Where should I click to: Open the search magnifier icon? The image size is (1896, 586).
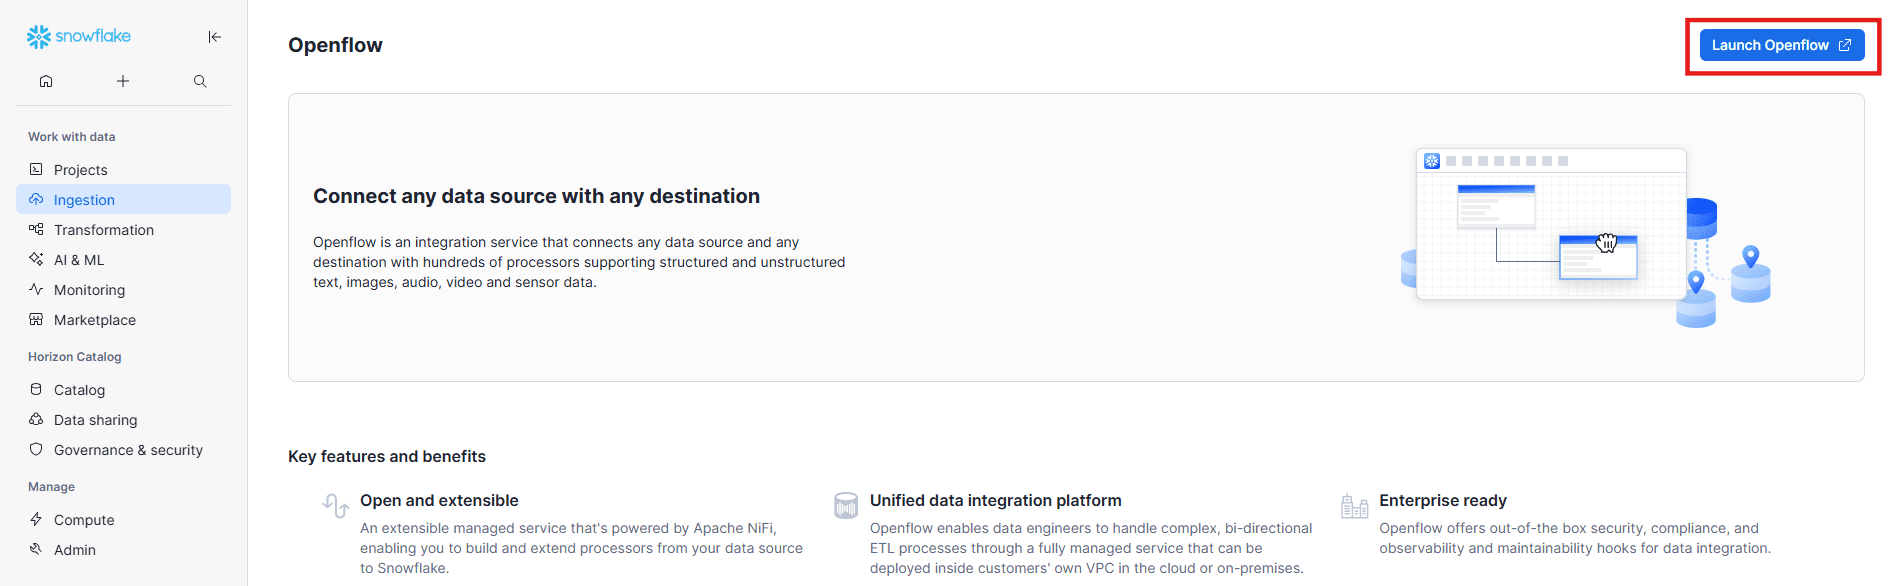point(200,81)
